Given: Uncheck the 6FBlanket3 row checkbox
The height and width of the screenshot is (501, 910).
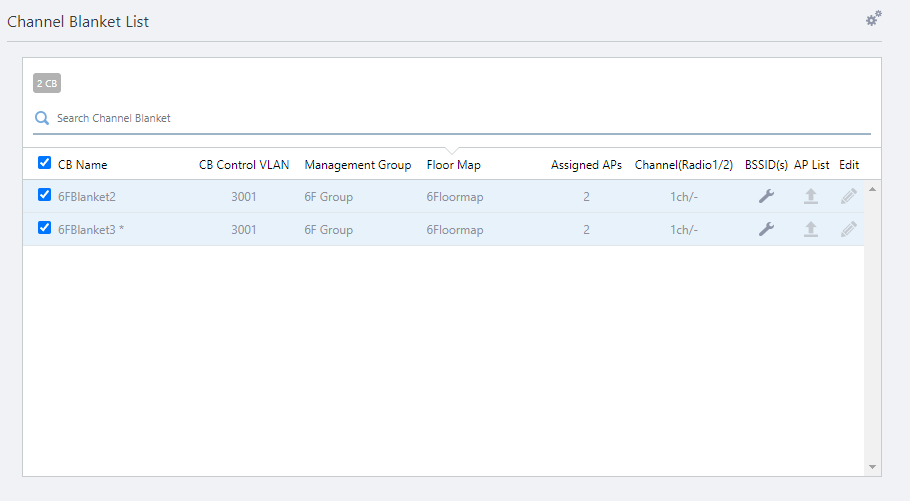Looking at the screenshot, I should pyautogui.click(x=44, y=228).
